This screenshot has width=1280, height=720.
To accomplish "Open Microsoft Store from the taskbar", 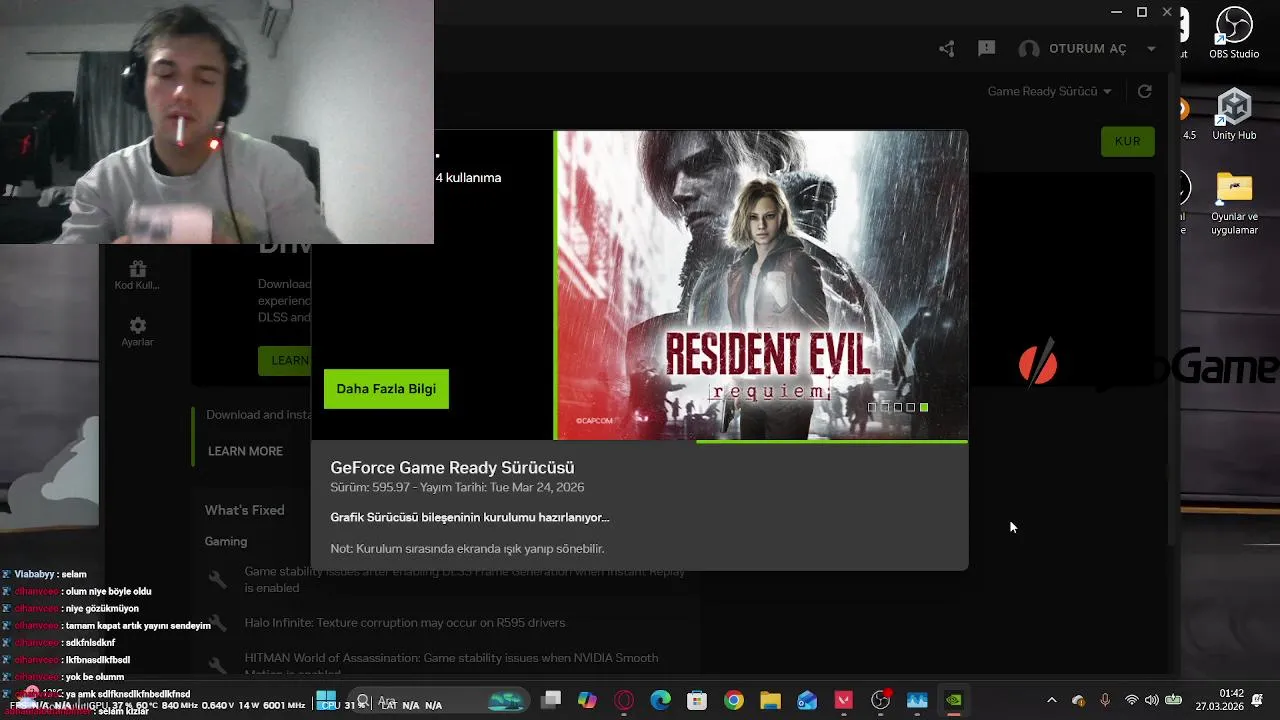I will point(697,701).
